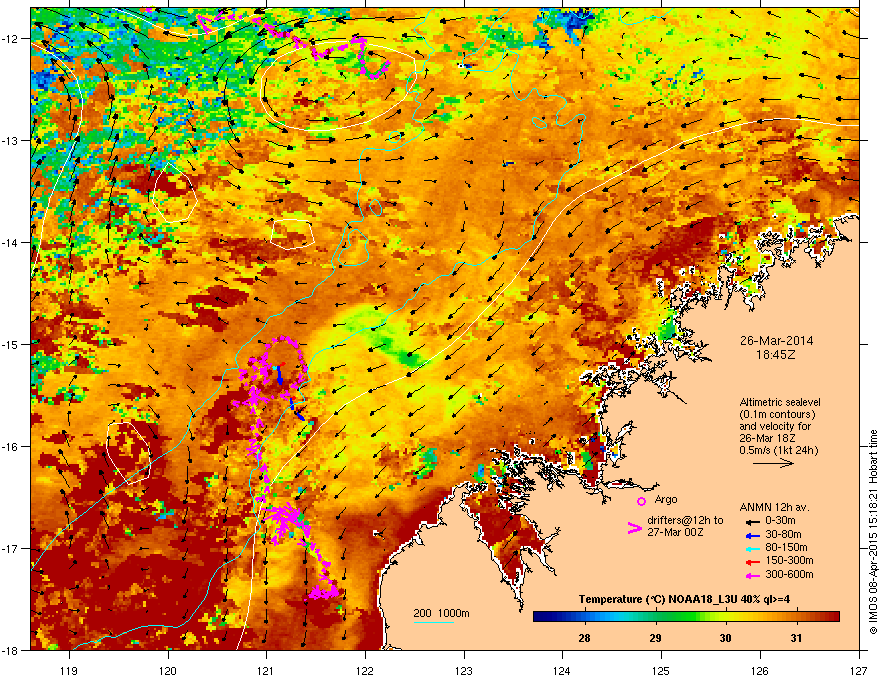Click the '300-600m' depth label

pos(789,575)
